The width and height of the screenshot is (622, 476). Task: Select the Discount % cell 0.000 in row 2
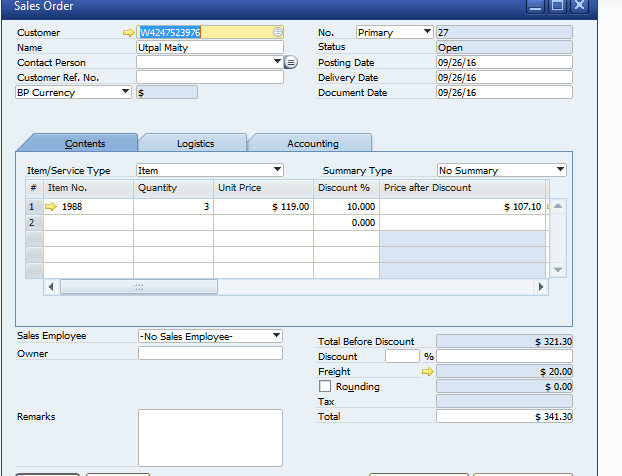[346, 223]
